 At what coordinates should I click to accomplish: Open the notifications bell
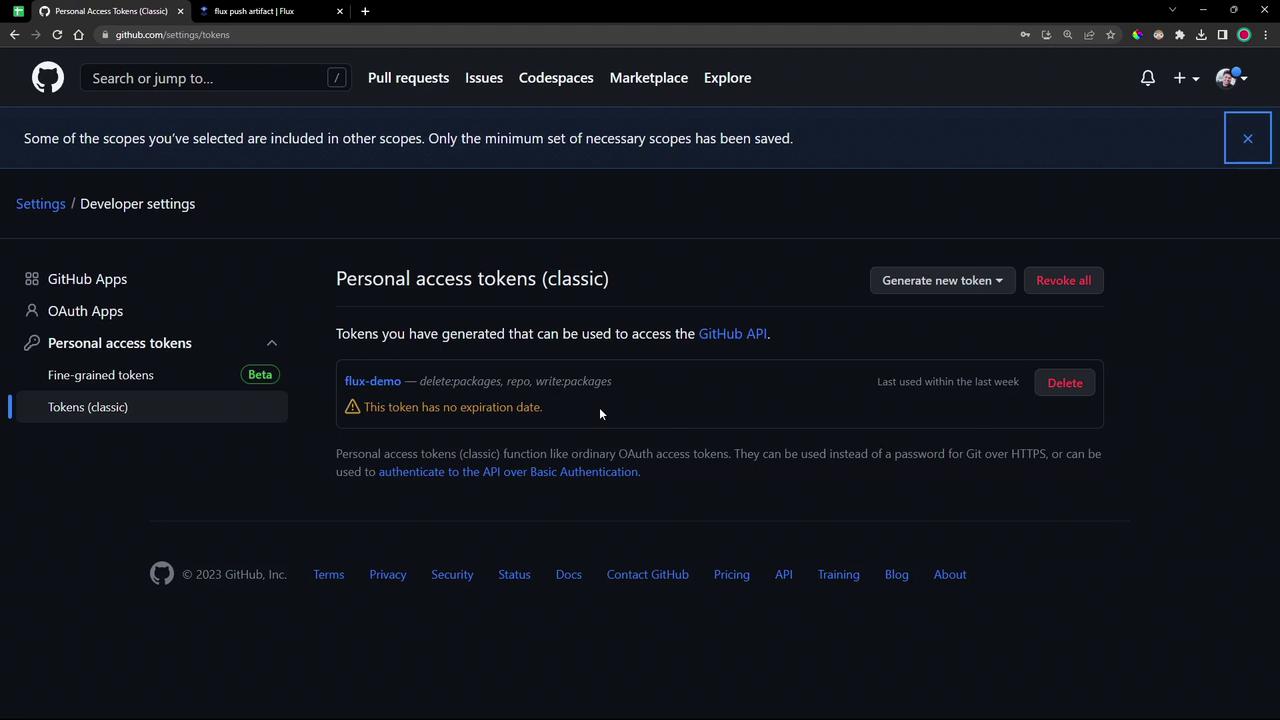point(1148,78)
